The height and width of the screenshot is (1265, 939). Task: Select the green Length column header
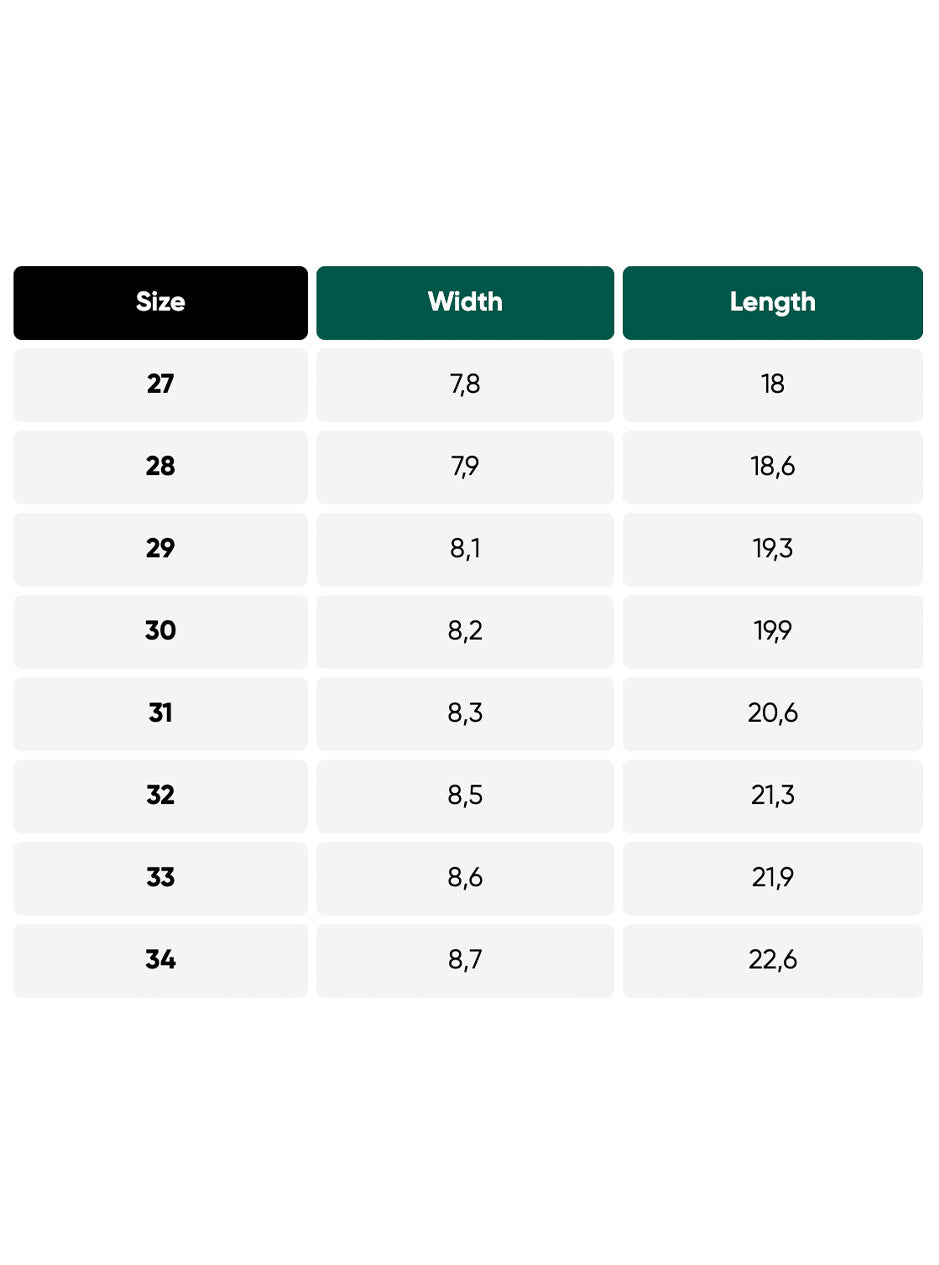(x=773, y=303)
